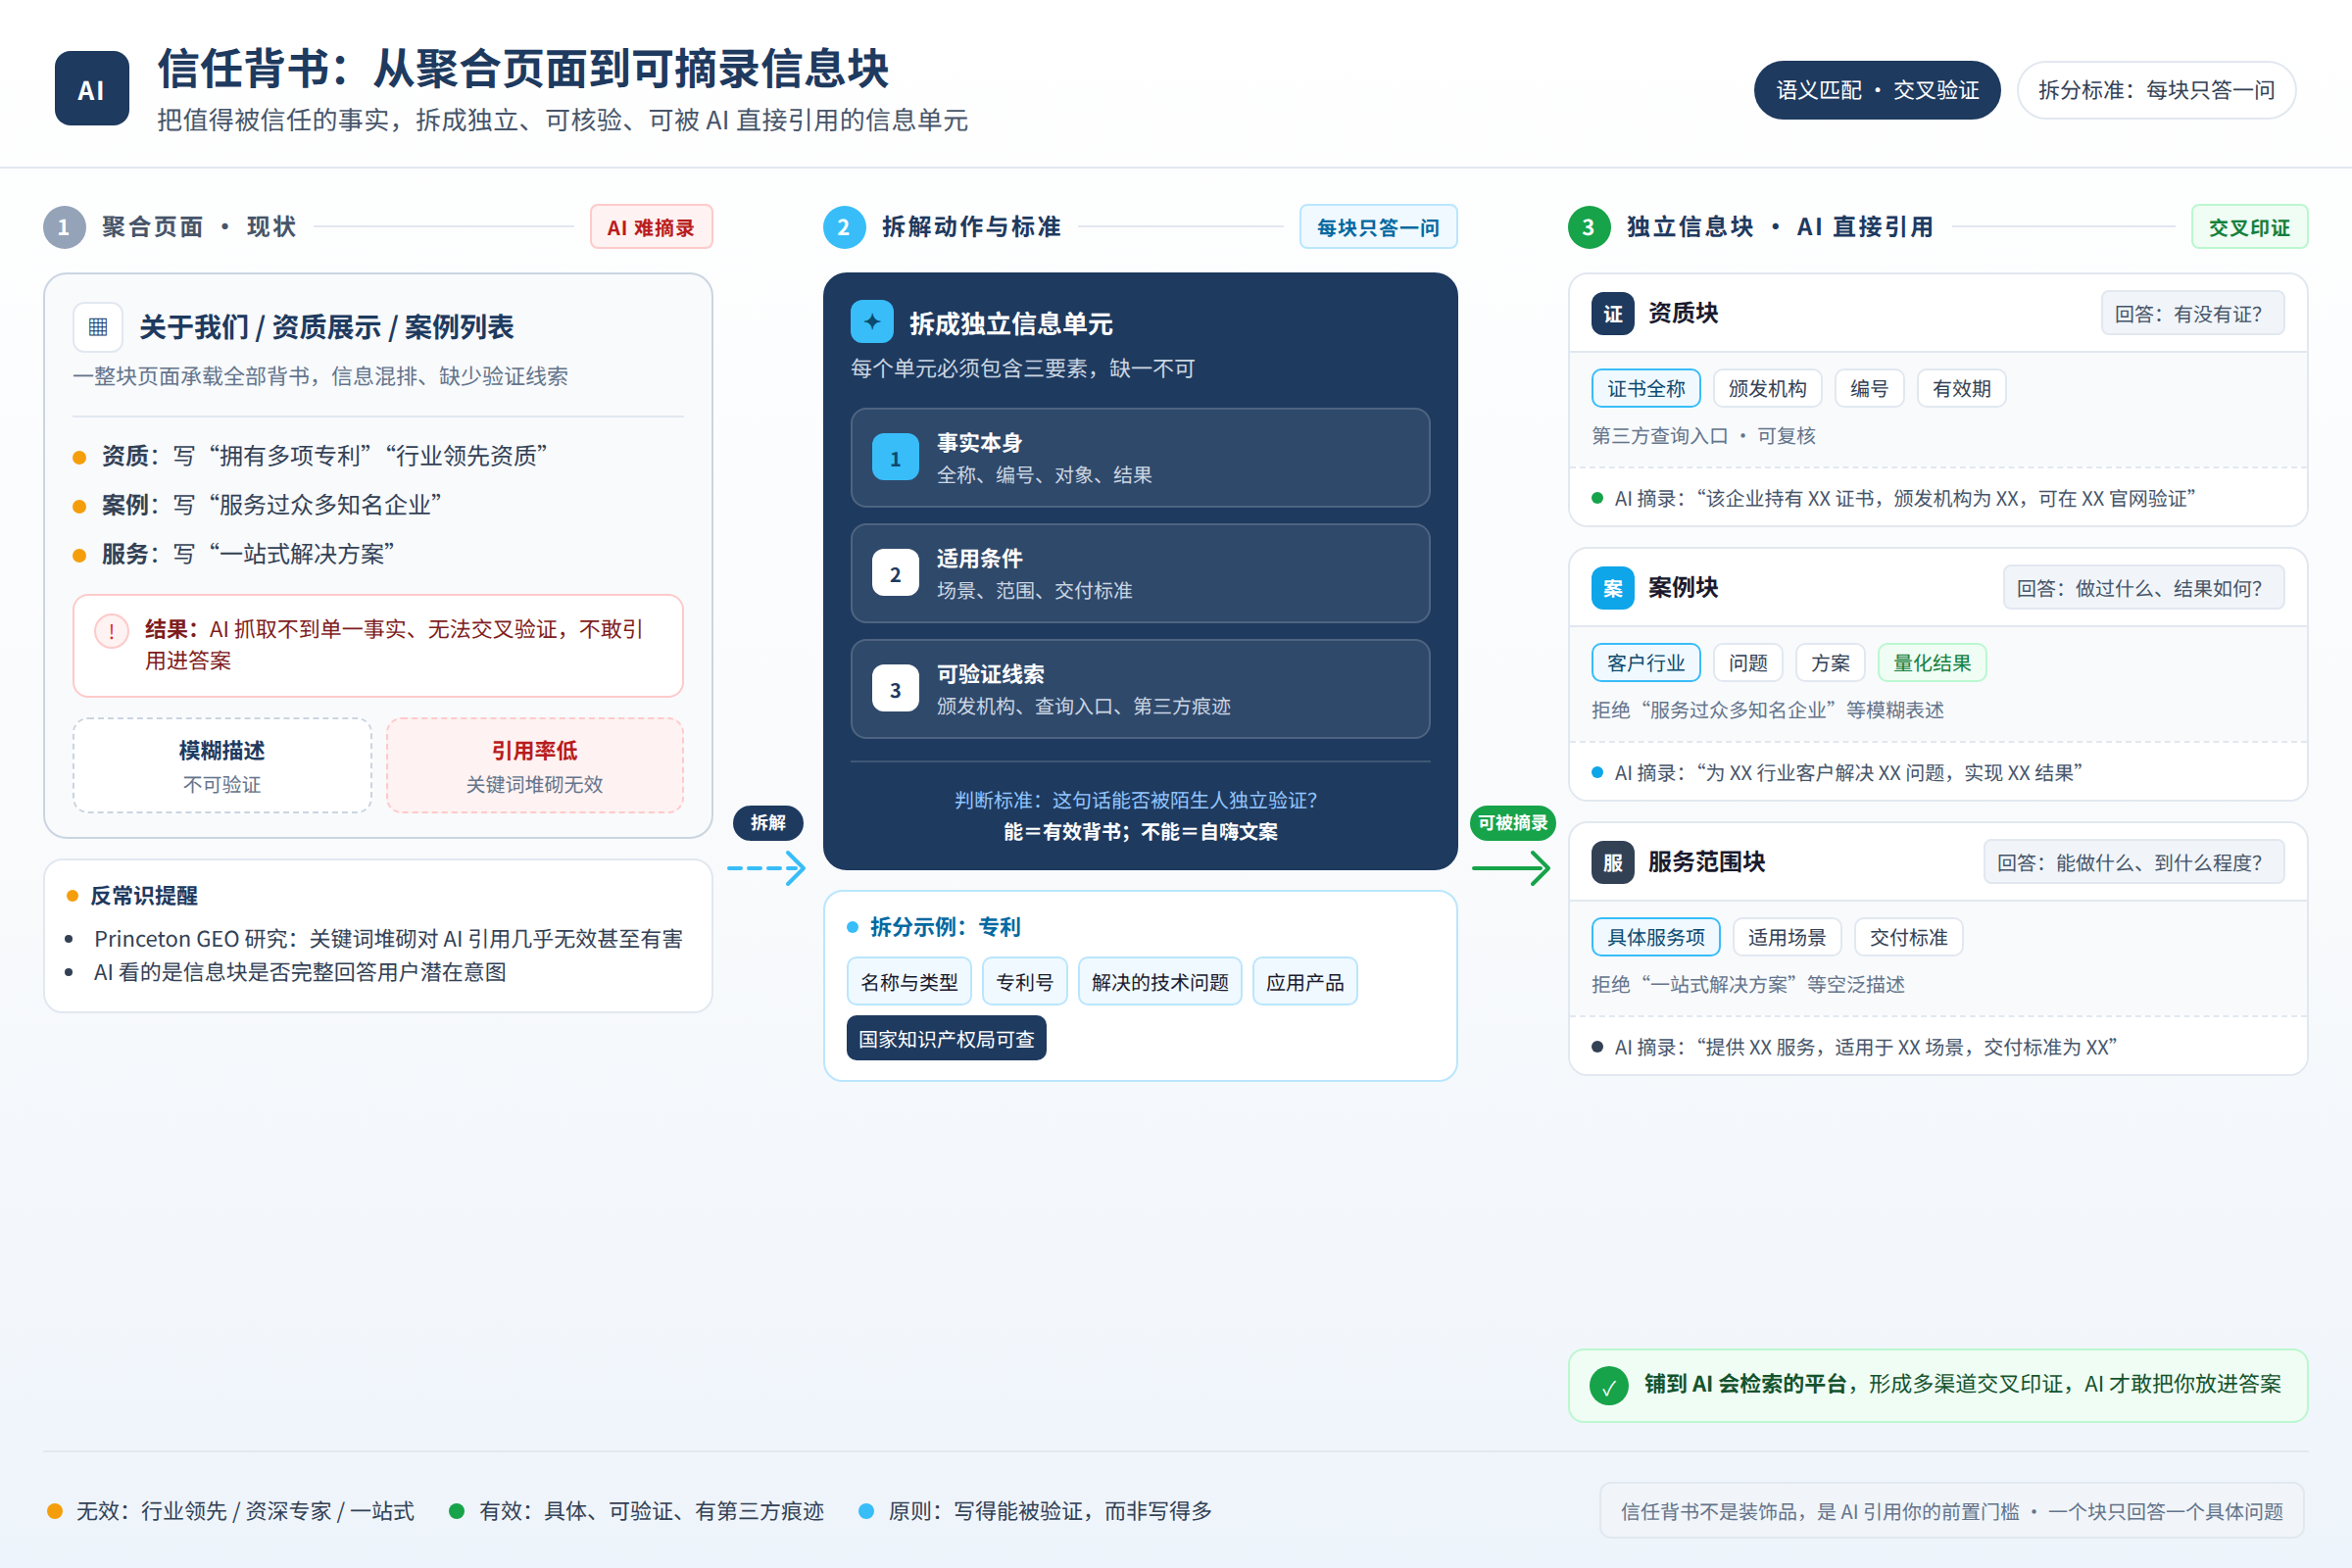Click the red exclamation warning icon
This screenshot has height=1568, width=2352.
(111, 631)
